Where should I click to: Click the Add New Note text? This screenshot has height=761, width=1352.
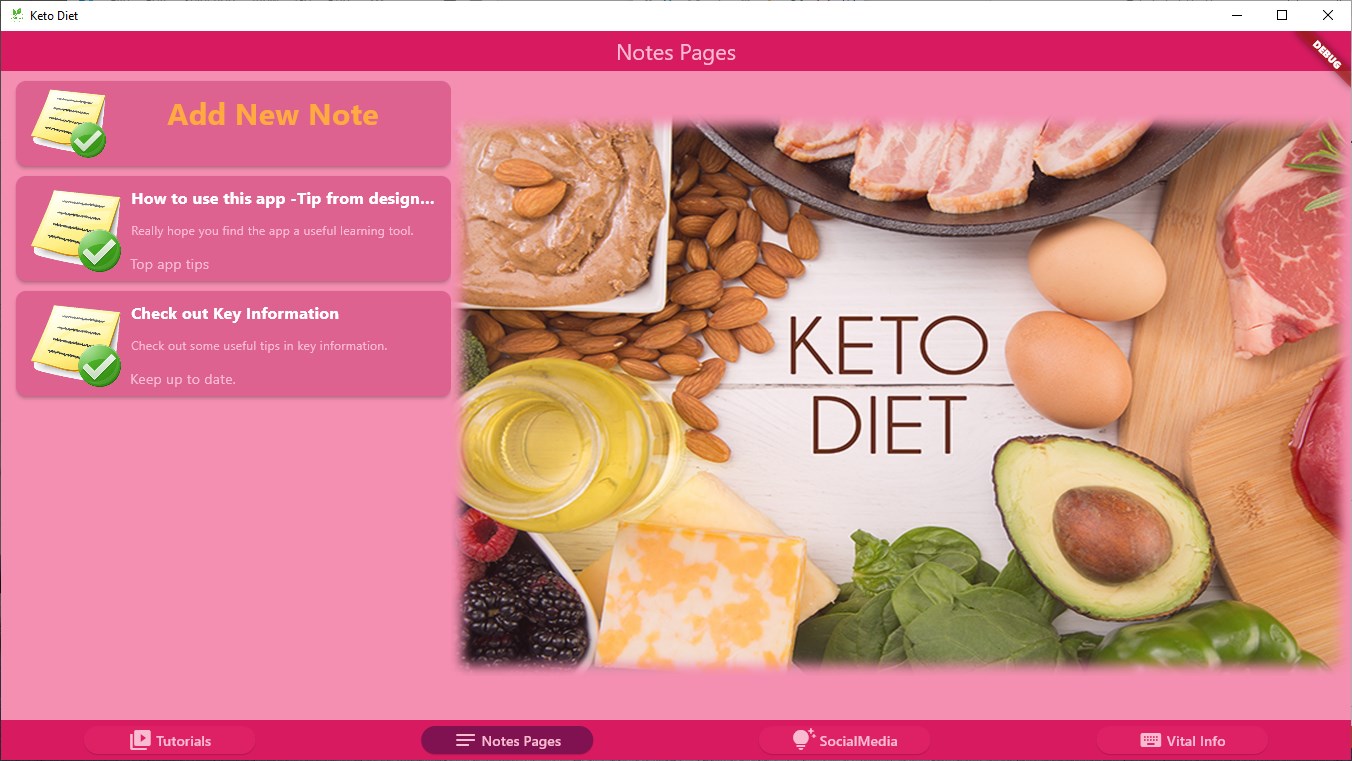click(273, 115)
